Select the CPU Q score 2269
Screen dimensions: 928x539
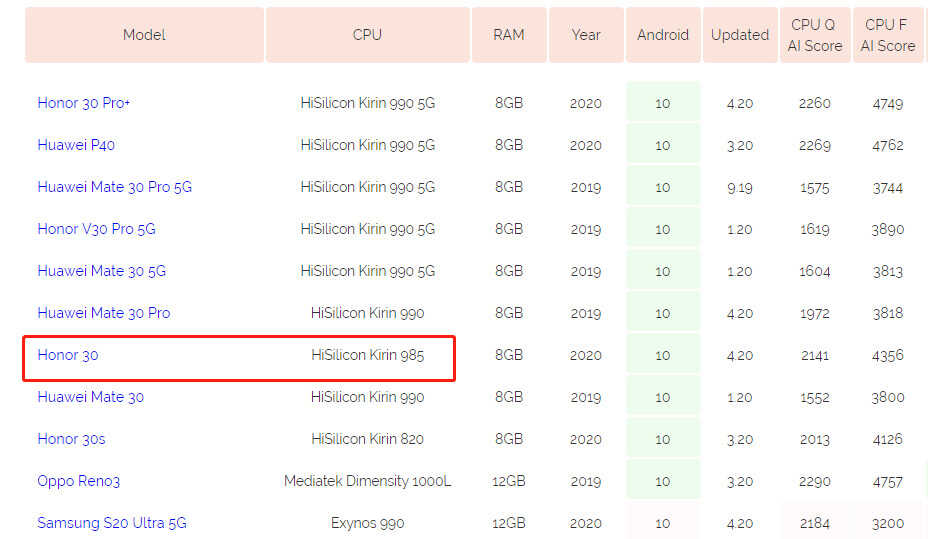pos(815,146)
